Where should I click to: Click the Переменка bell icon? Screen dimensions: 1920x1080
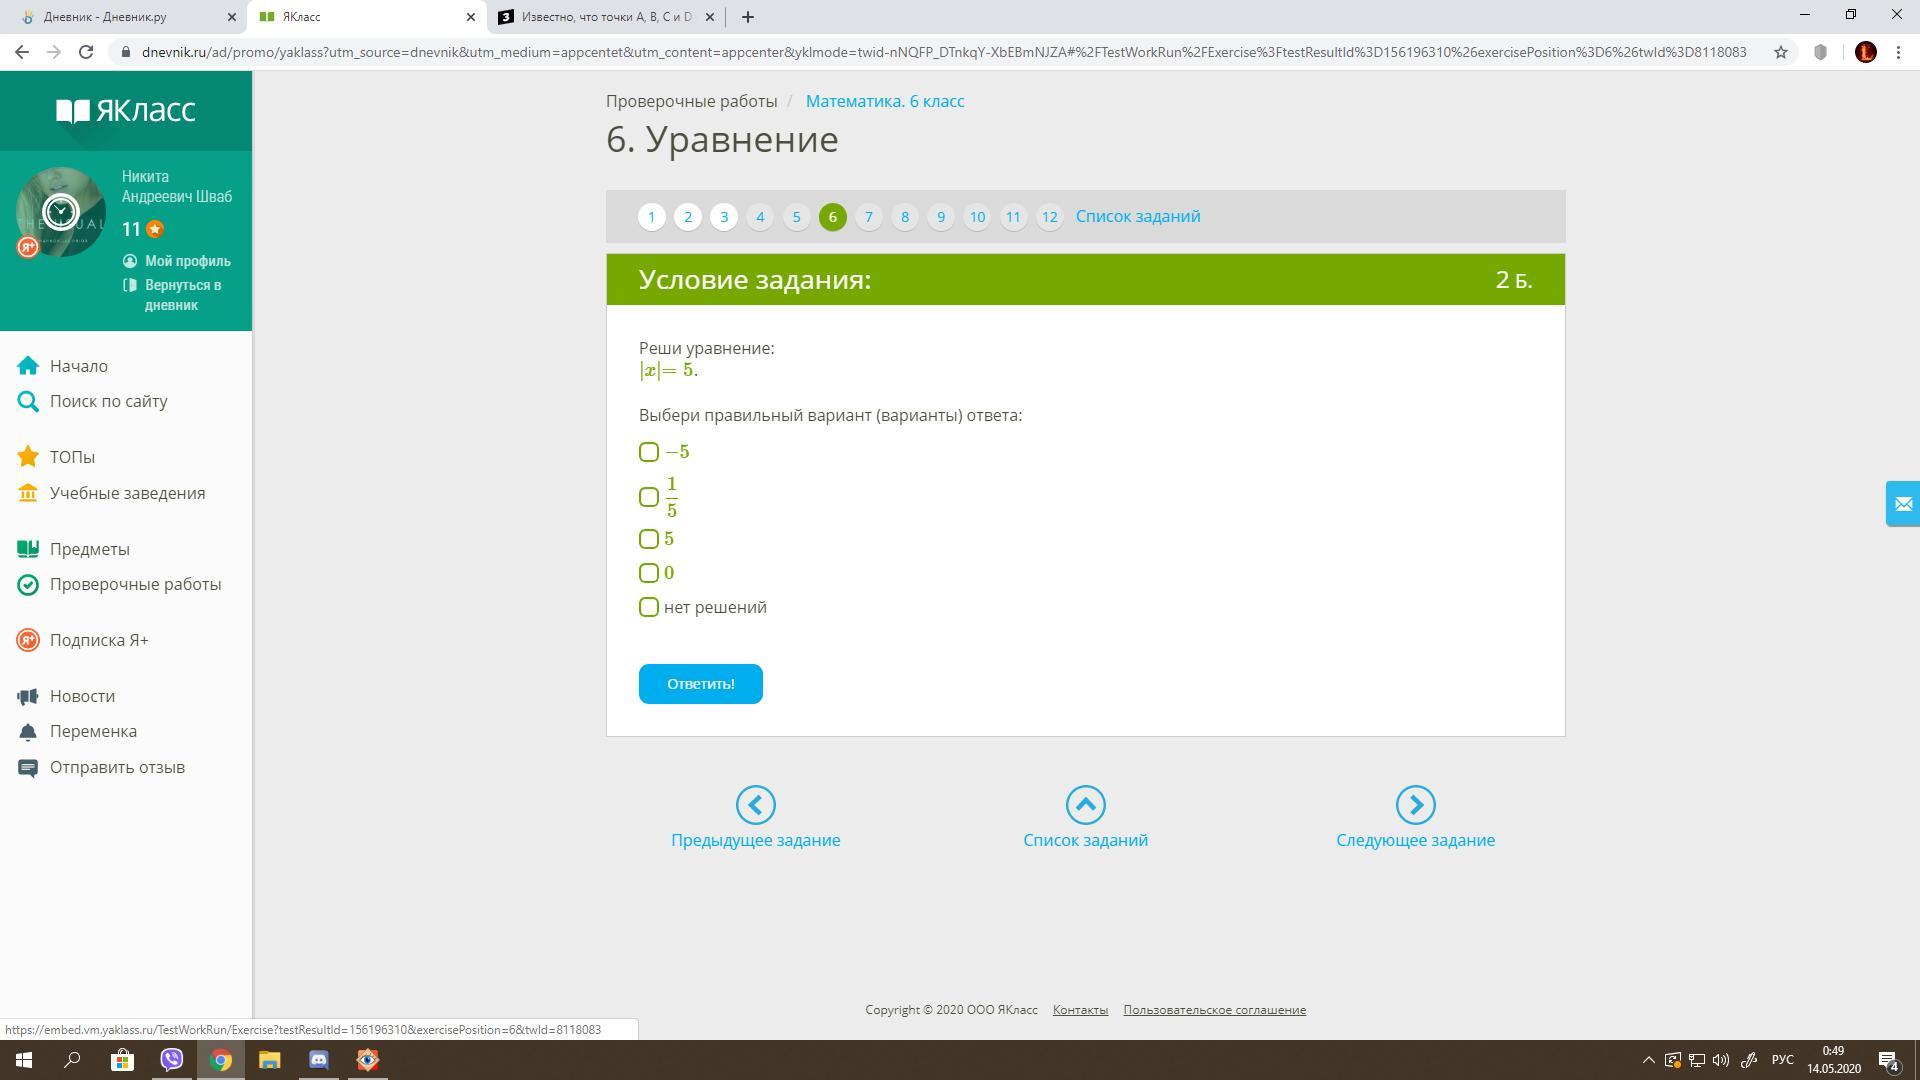(x=28, y=732)
